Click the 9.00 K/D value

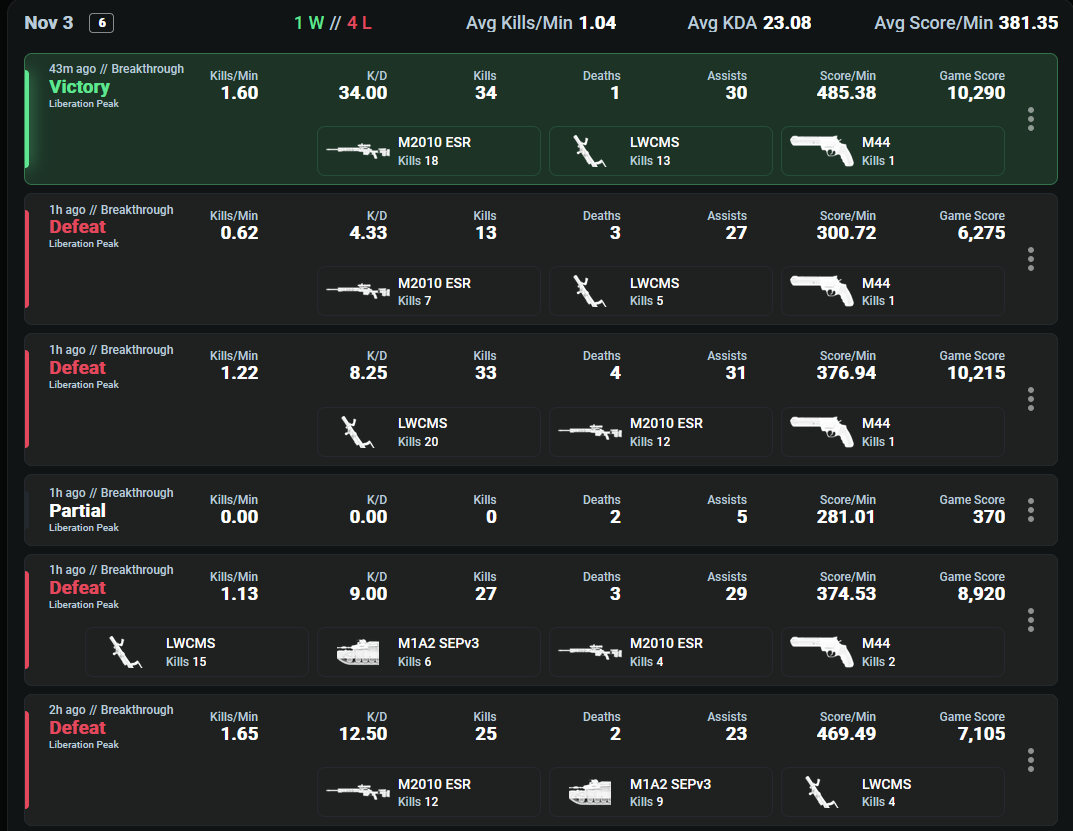368,594
